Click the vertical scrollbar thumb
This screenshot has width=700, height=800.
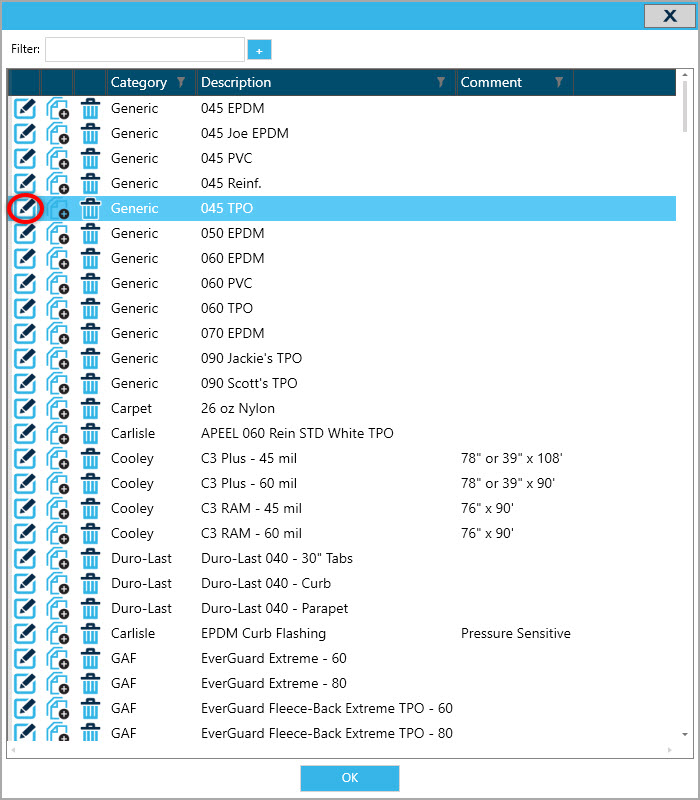click(x=685, y=106)
